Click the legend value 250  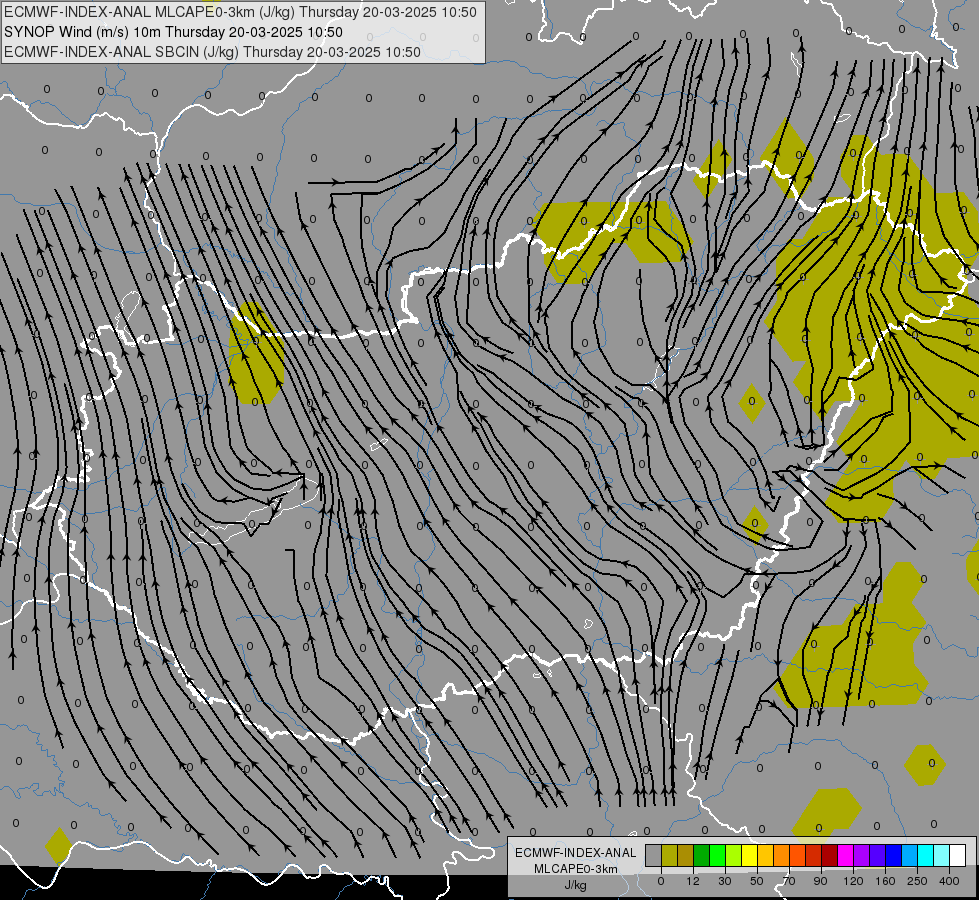click(x=917, y=881)
